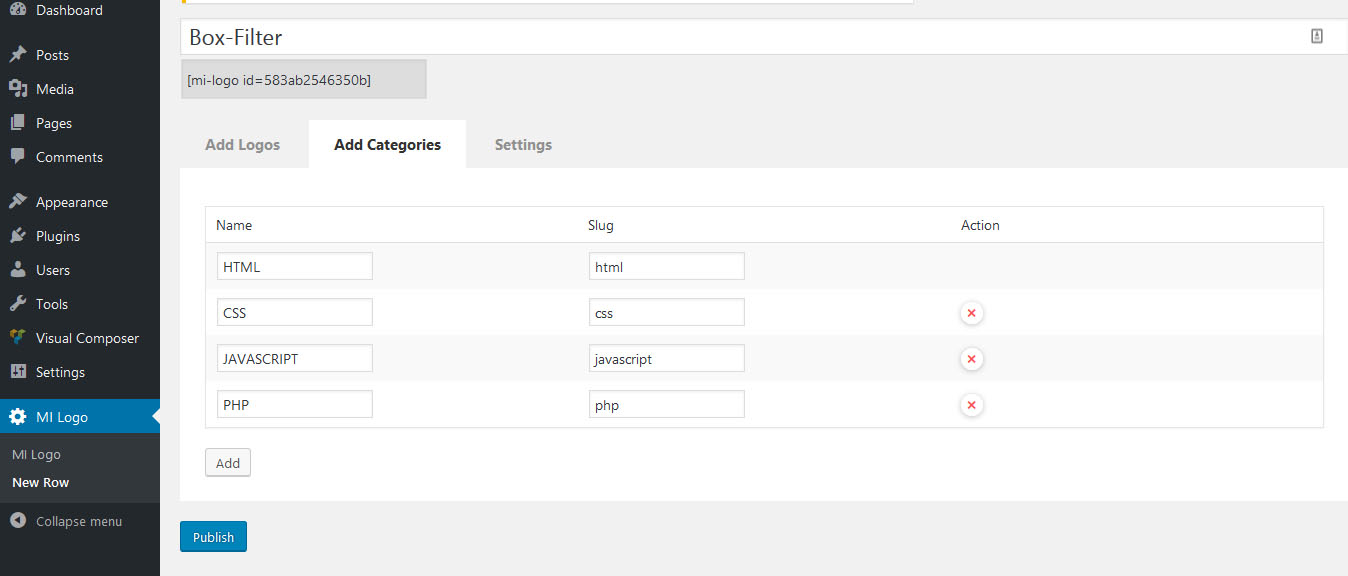Open the New Row submenu link
This screenshot has width=1348, height=576.
(x=41, y=482)
